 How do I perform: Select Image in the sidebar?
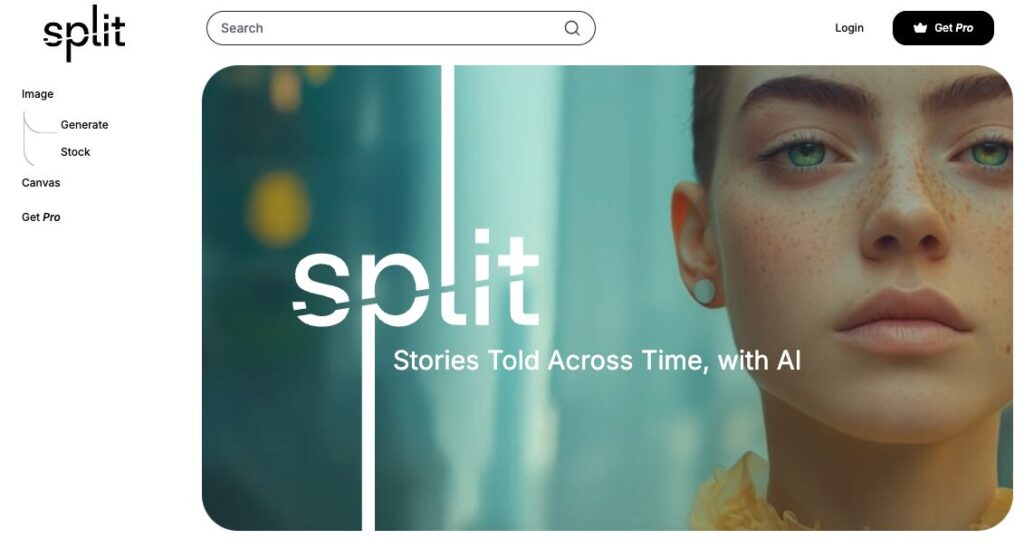(x=37, y=94)
